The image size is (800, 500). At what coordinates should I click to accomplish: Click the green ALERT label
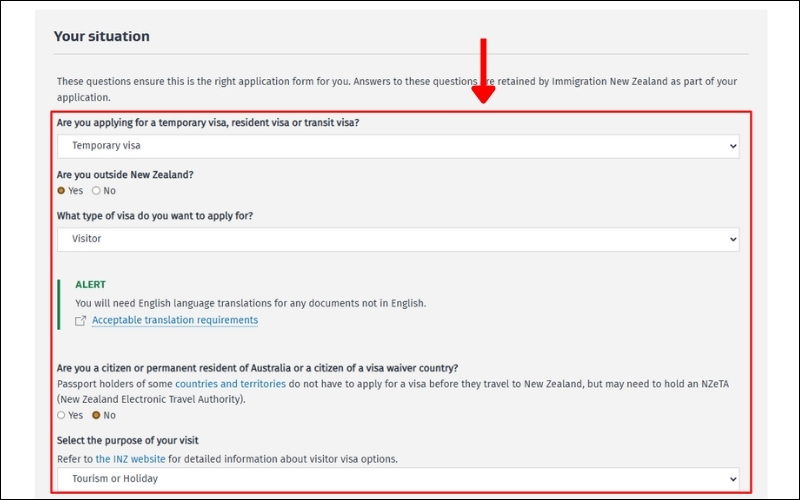point(90,285)
